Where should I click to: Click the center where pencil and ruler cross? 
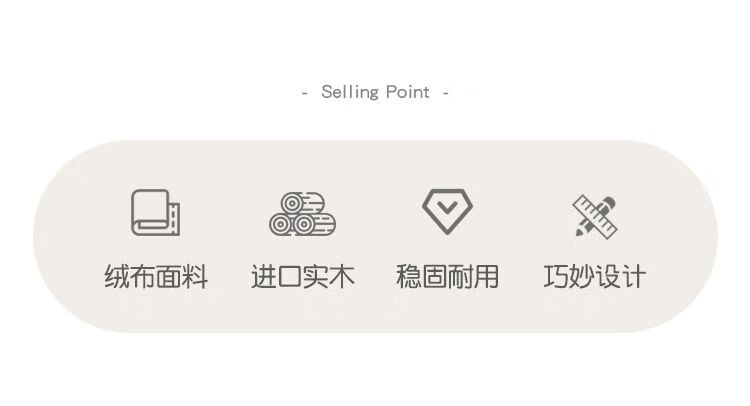595,214
